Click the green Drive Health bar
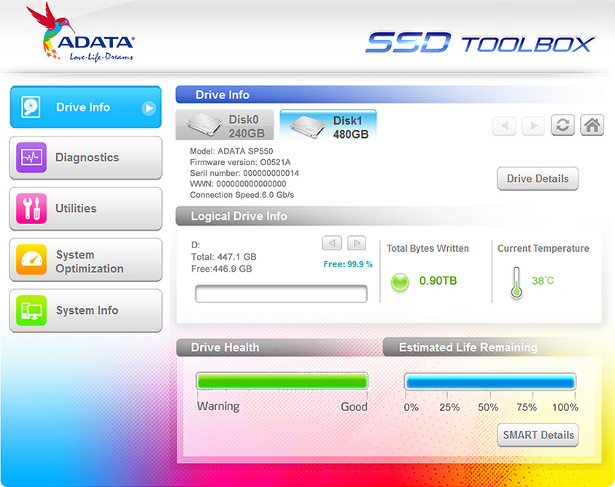Image resolution: width=615 pixels, height=487 pixels. [x=282, y=381]
